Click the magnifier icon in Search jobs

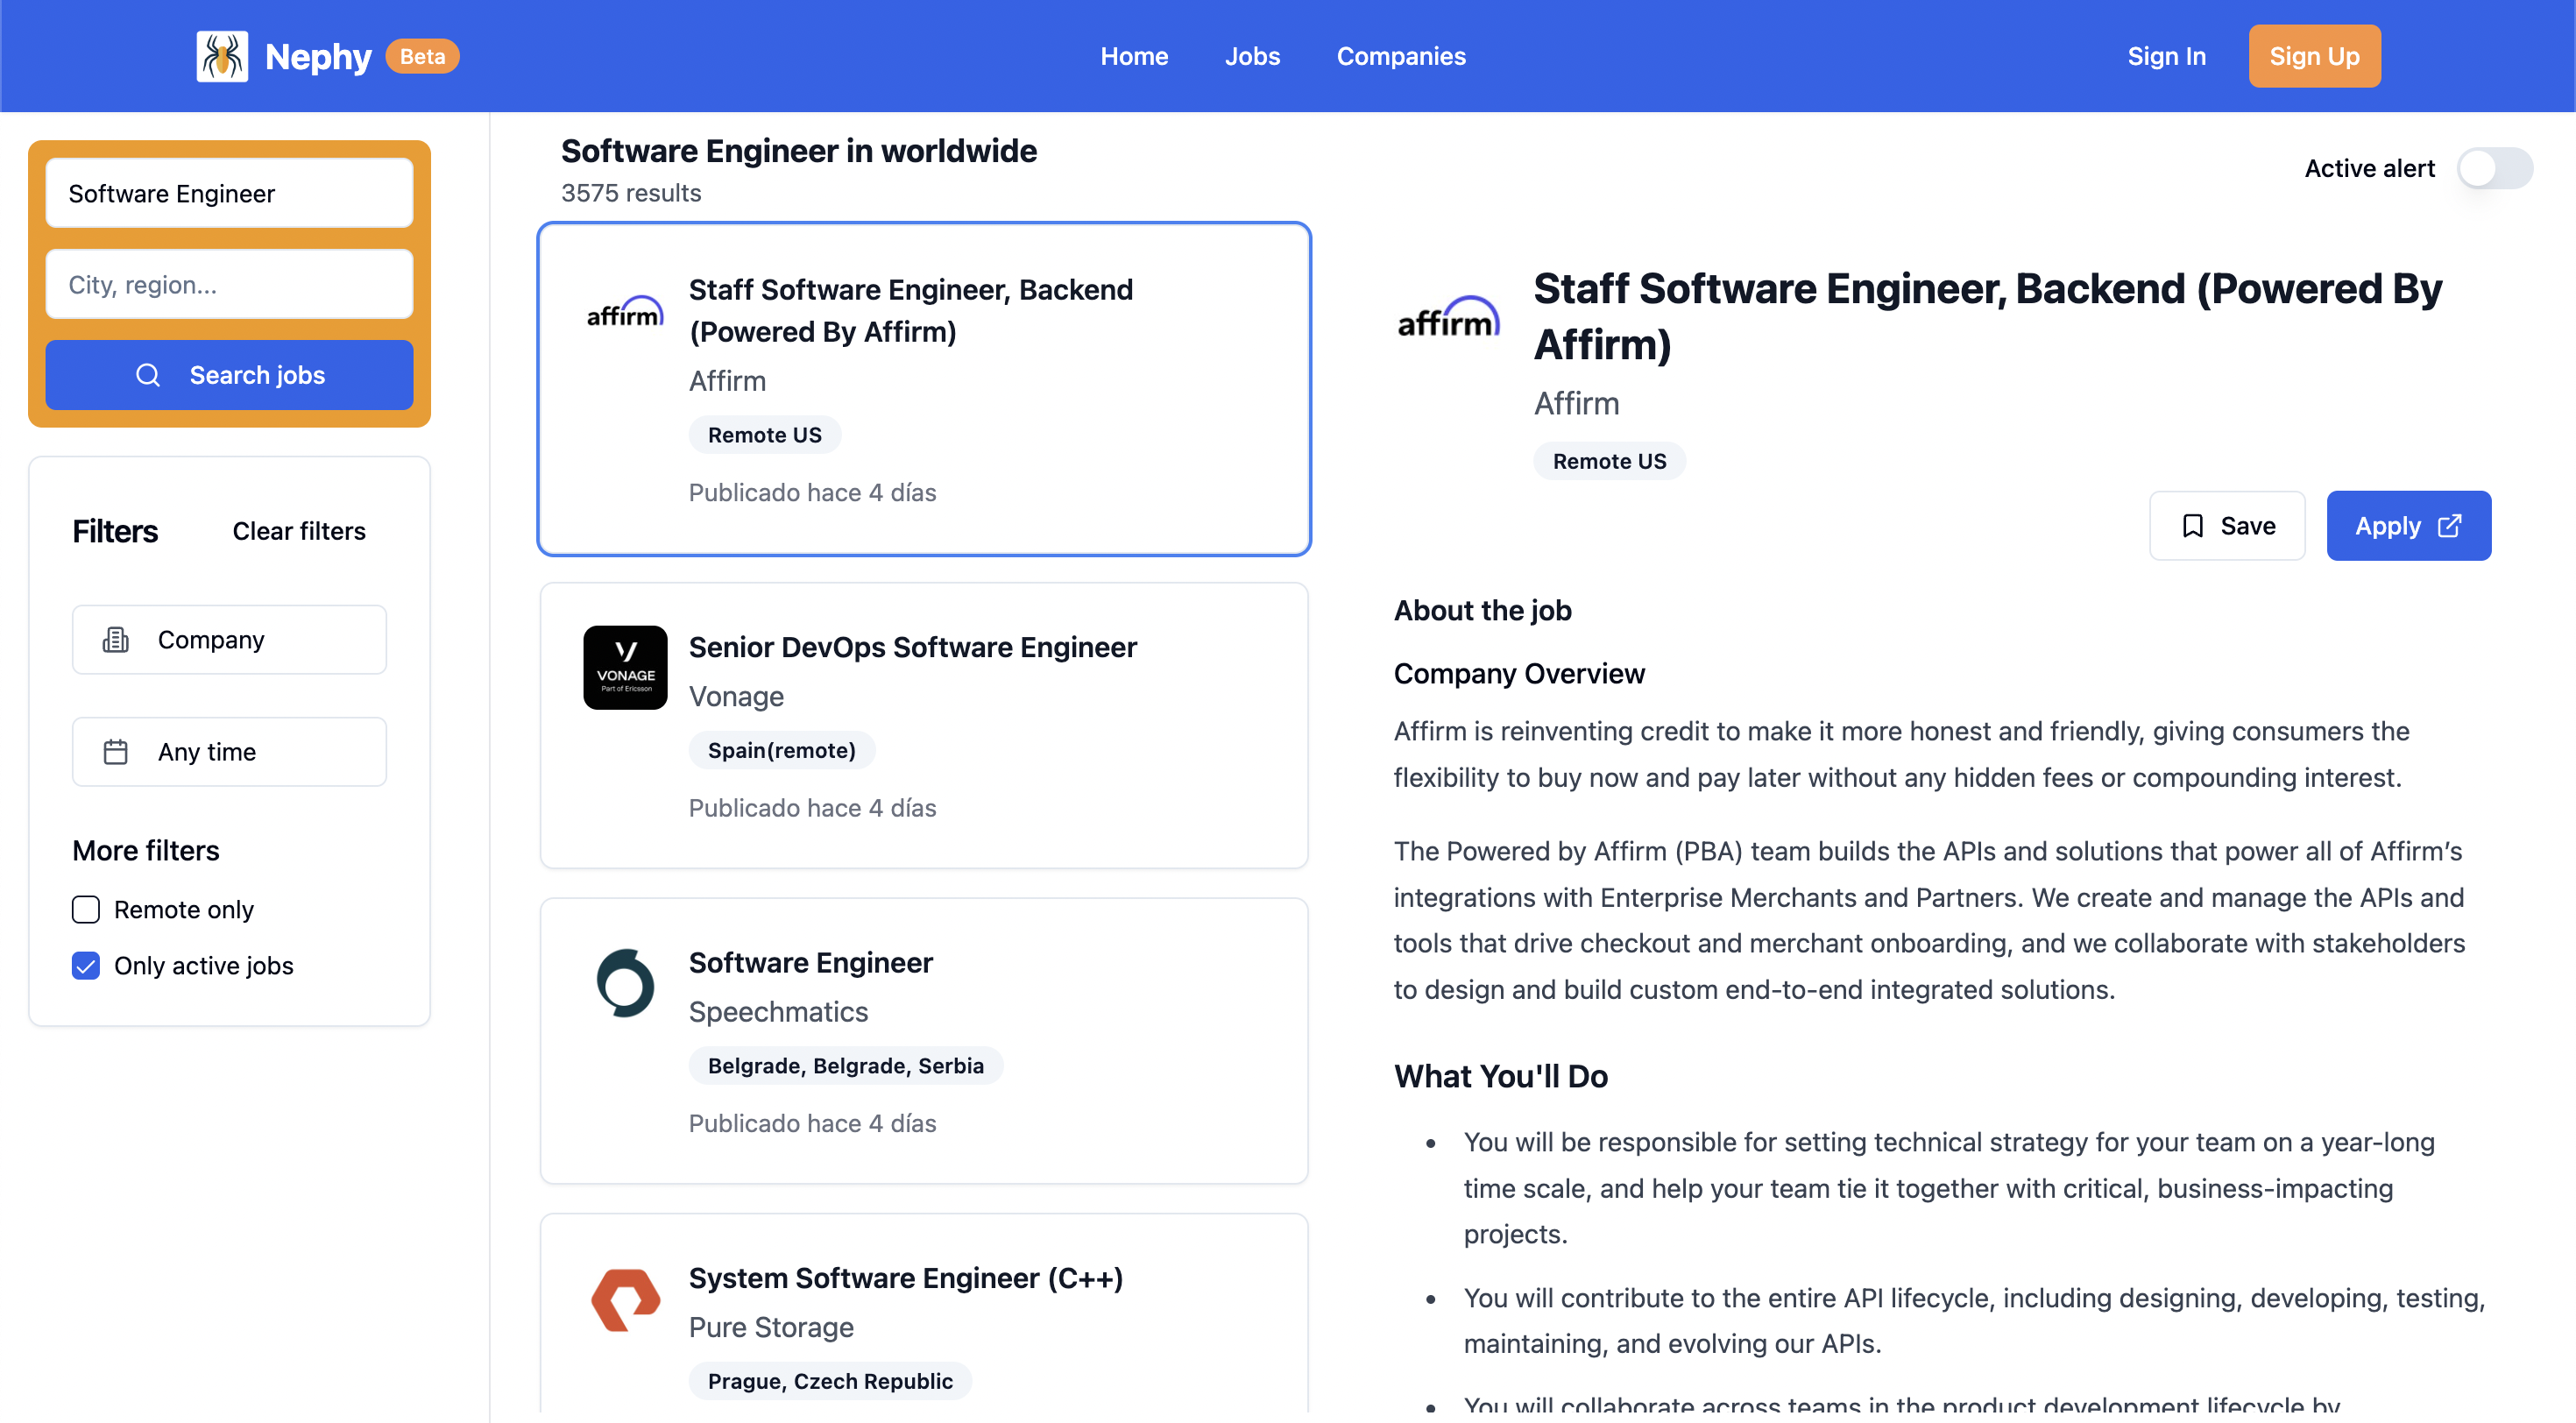coord(148,375)
